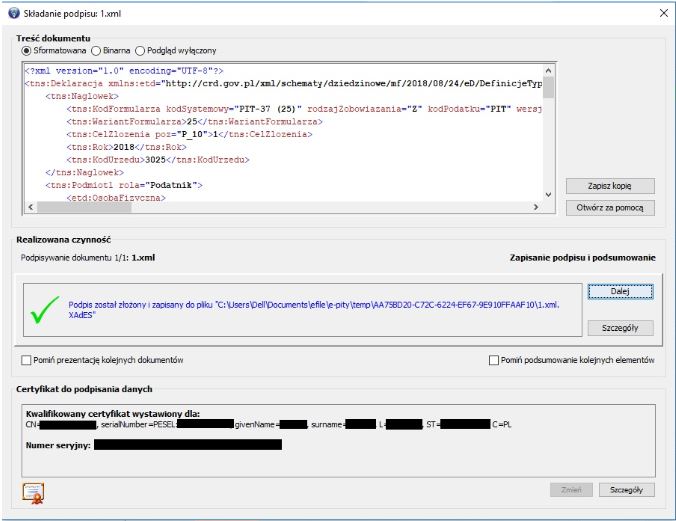The height and width of the screenshot is (521, 676).
Task: Select the Sformatowana radio button
Action: pos(26,50)
